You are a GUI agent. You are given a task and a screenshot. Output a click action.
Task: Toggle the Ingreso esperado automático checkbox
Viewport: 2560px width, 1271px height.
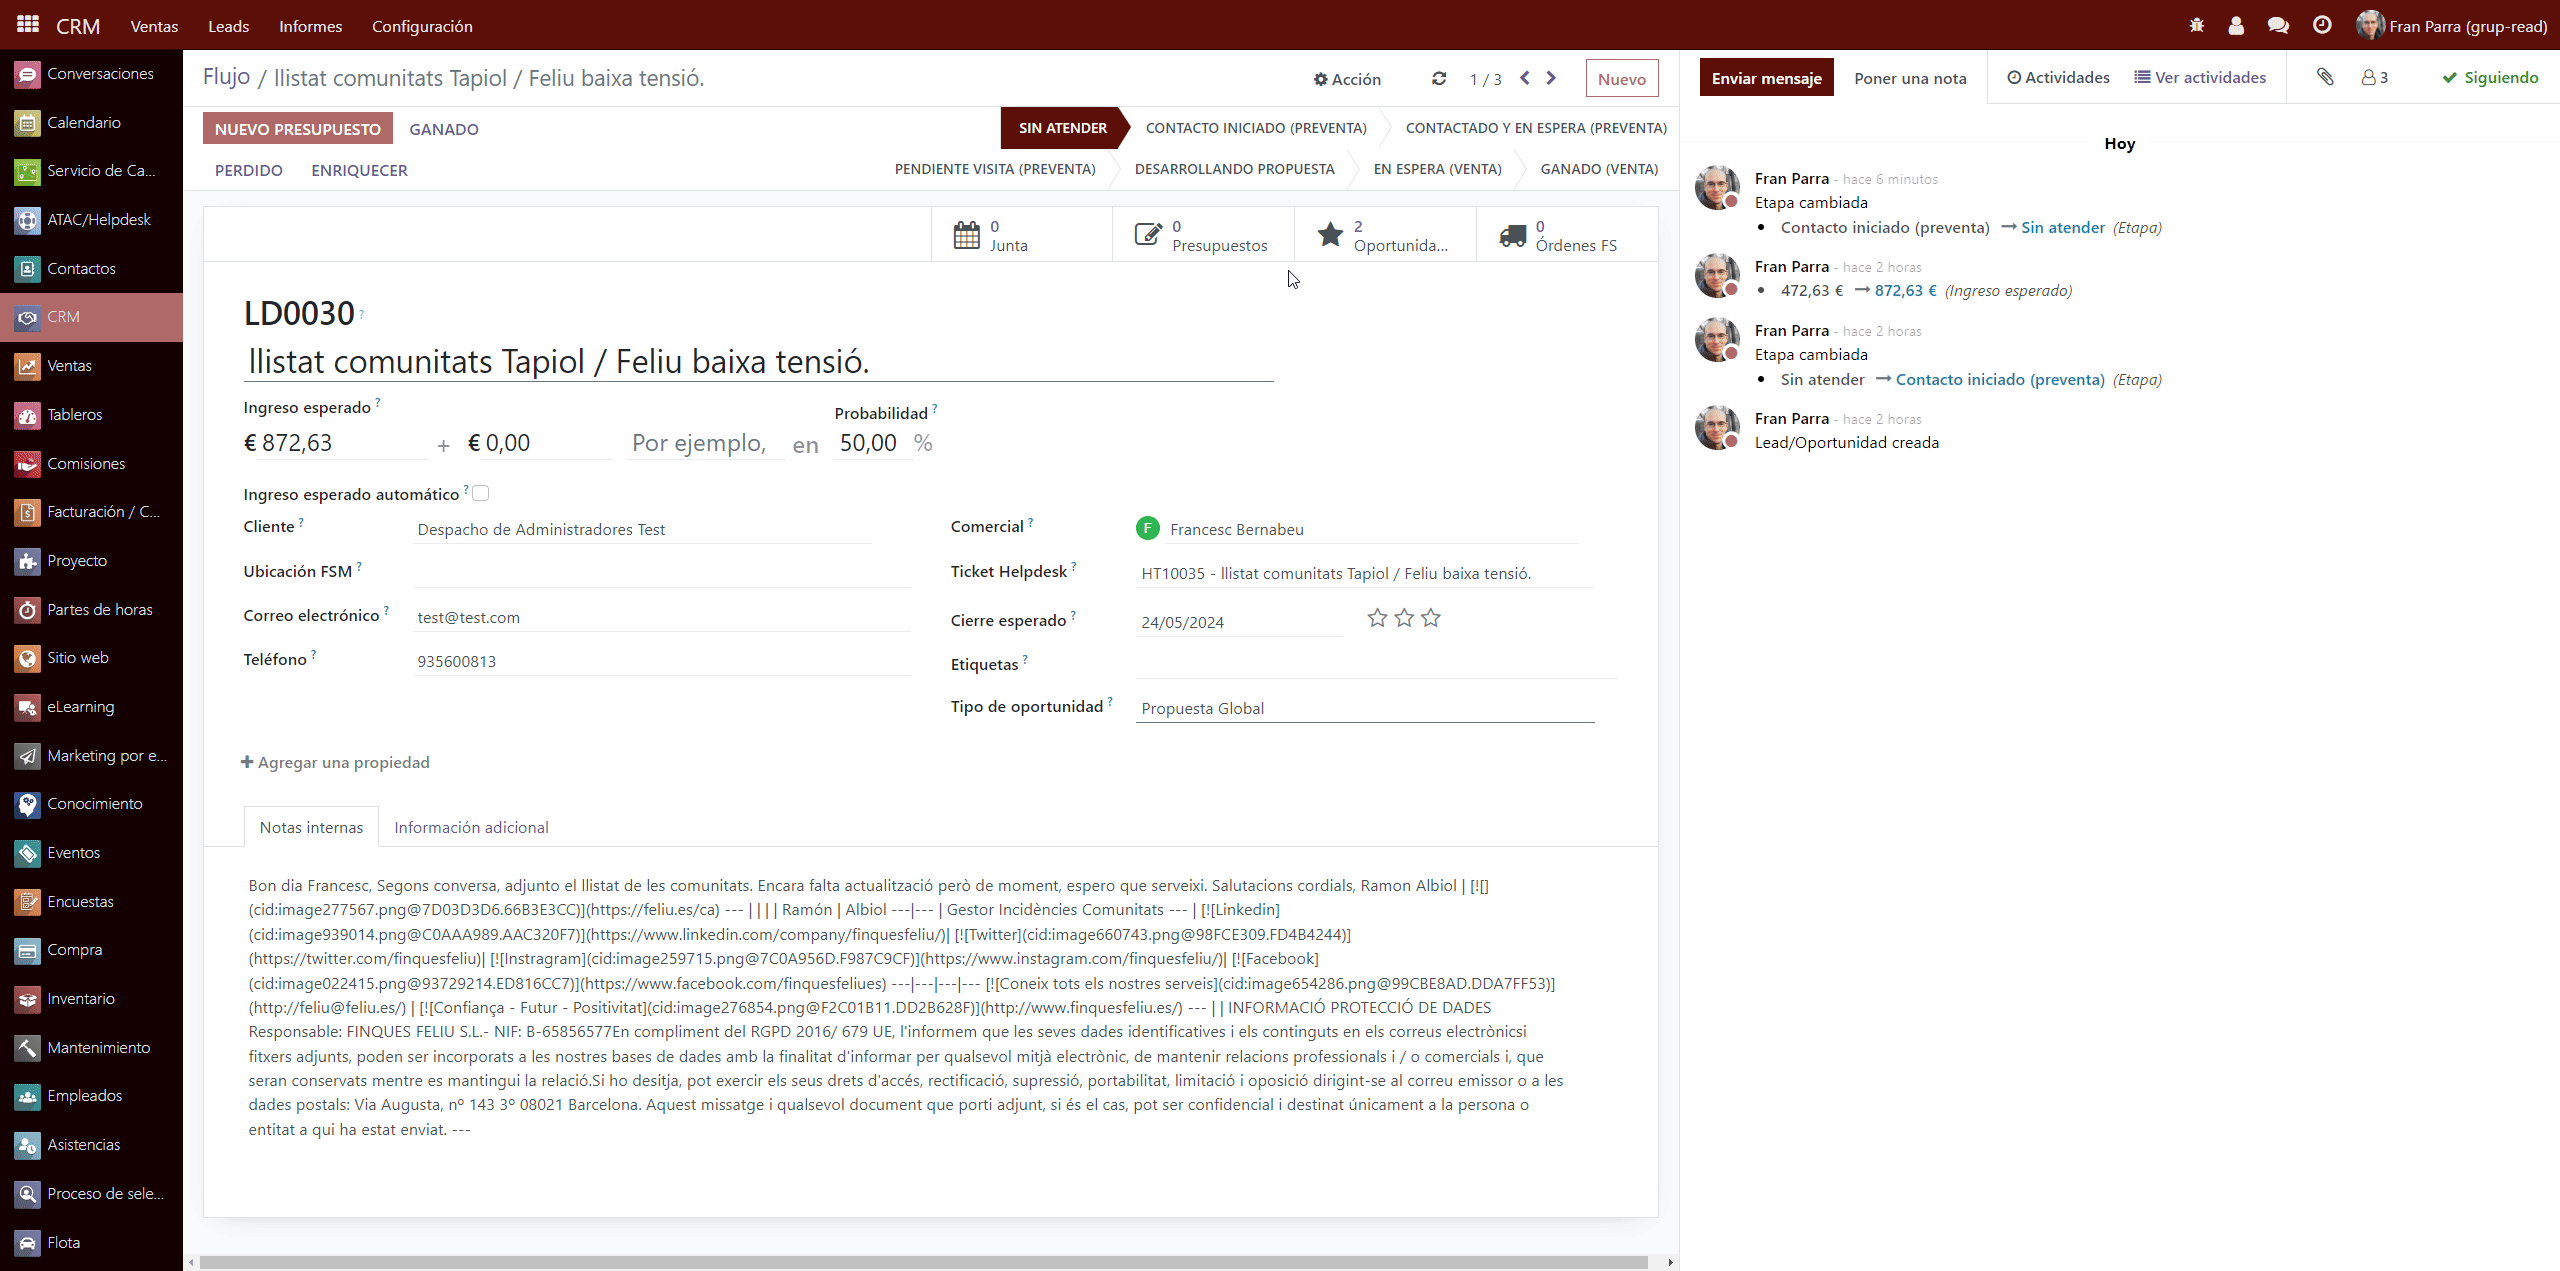481,493
